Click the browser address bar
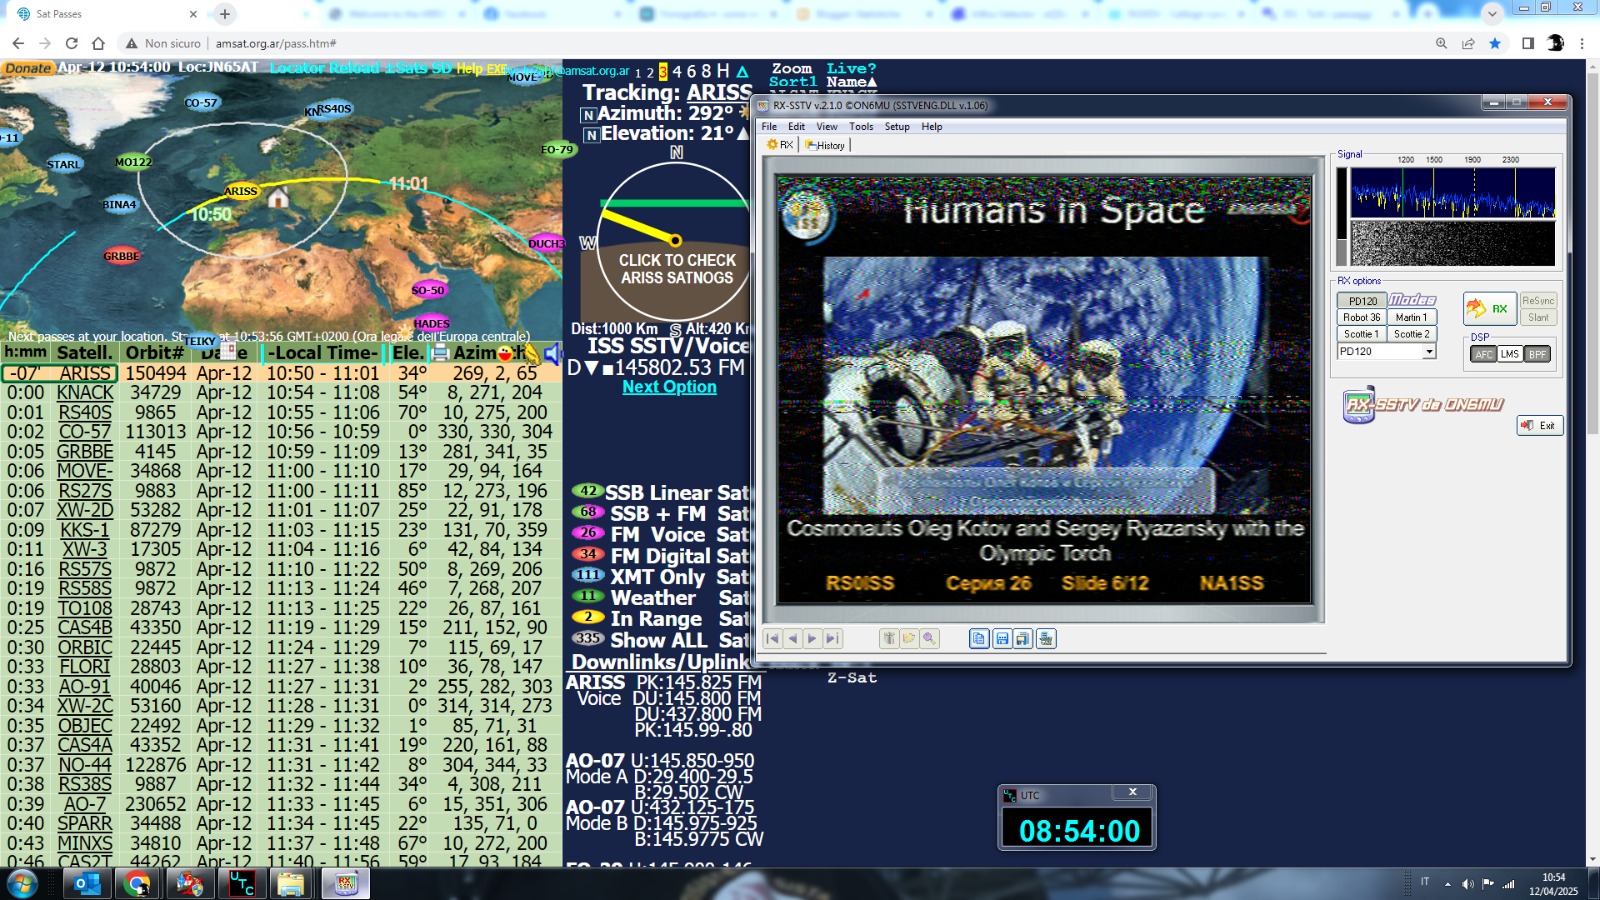The height and width of the screenshot is (900, 1600). coord(780,43)
